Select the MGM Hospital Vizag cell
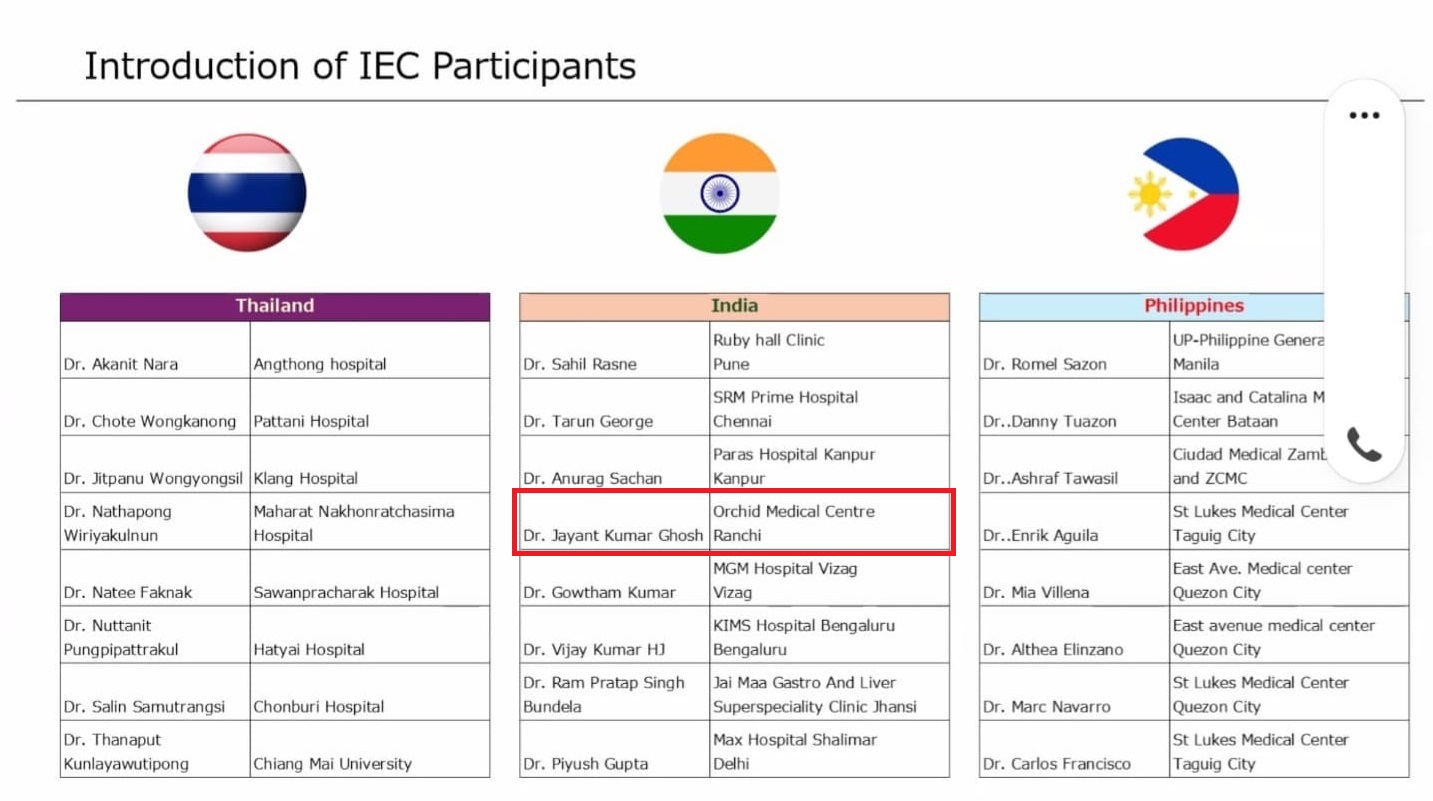 click(829, 580)
